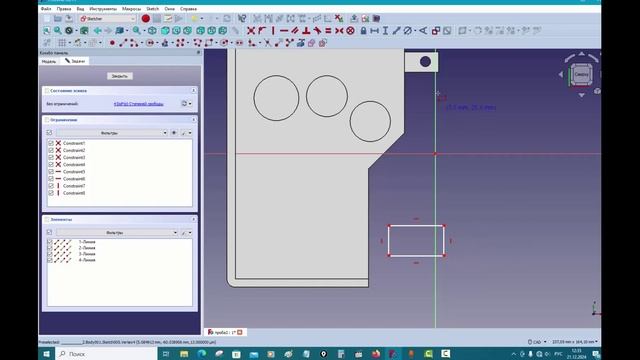
Task: Toggle visibility checkbox for Constraint2
Action: pyautogui.click(x=51, y=150)
